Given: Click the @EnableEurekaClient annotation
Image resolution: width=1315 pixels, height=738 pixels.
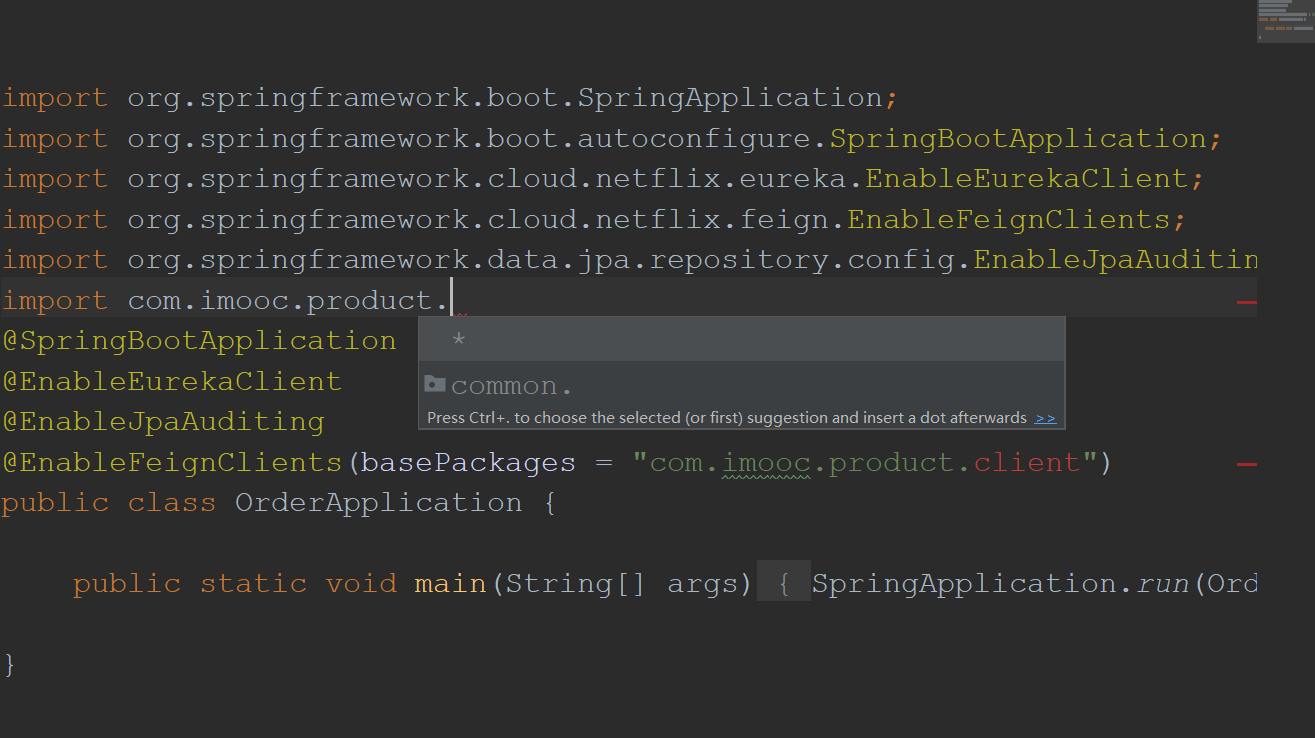Looking at the screenshot, I should coord(172,382).
